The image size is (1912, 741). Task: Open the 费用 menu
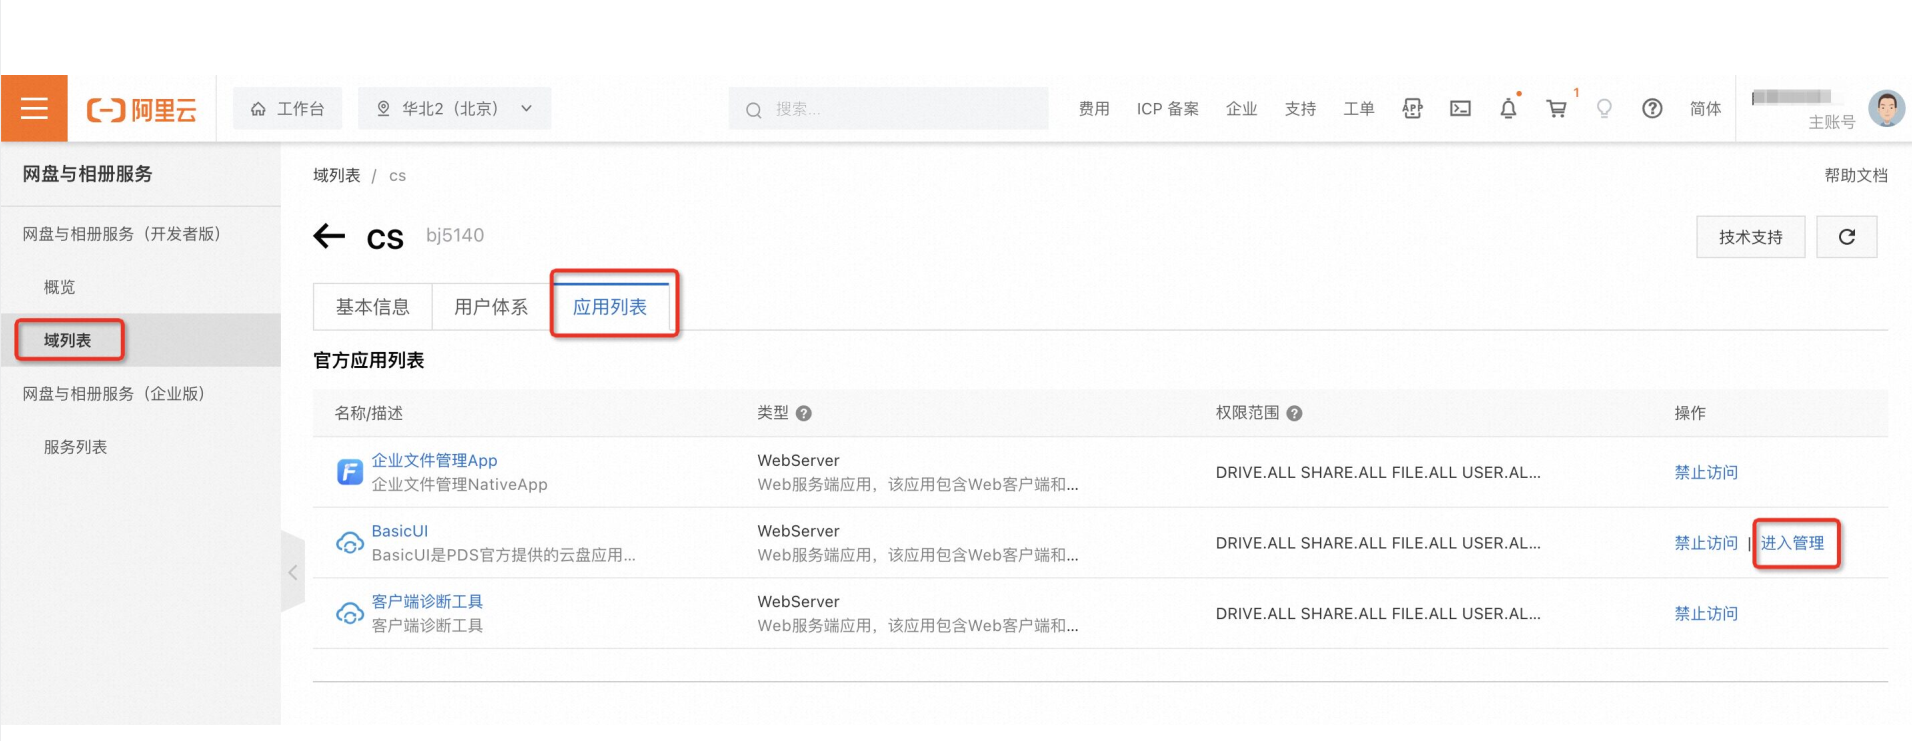[1094, 109]
